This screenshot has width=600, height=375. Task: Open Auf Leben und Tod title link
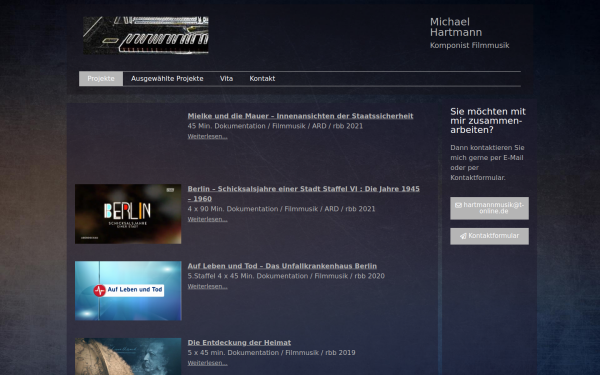[282, 266]
